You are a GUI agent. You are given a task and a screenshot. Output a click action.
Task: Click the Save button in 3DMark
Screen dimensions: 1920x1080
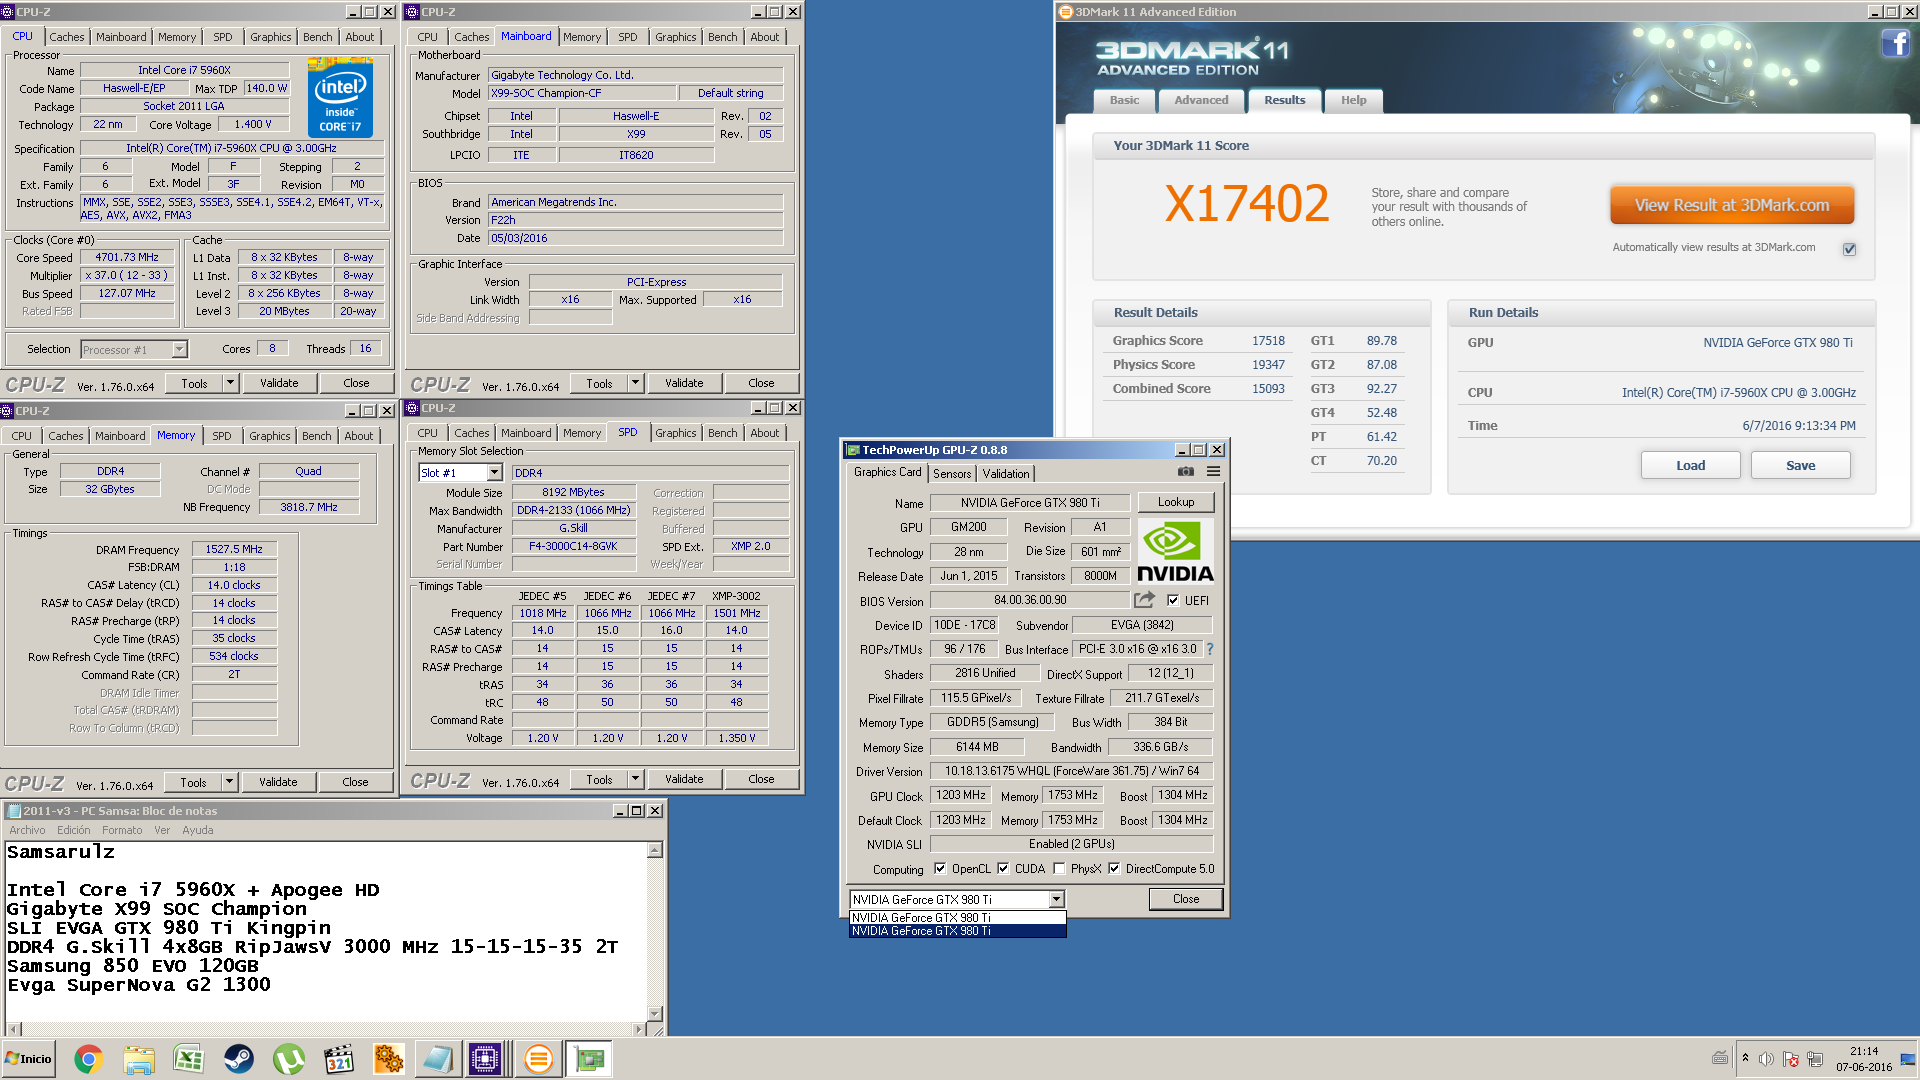pos(1800,465)
